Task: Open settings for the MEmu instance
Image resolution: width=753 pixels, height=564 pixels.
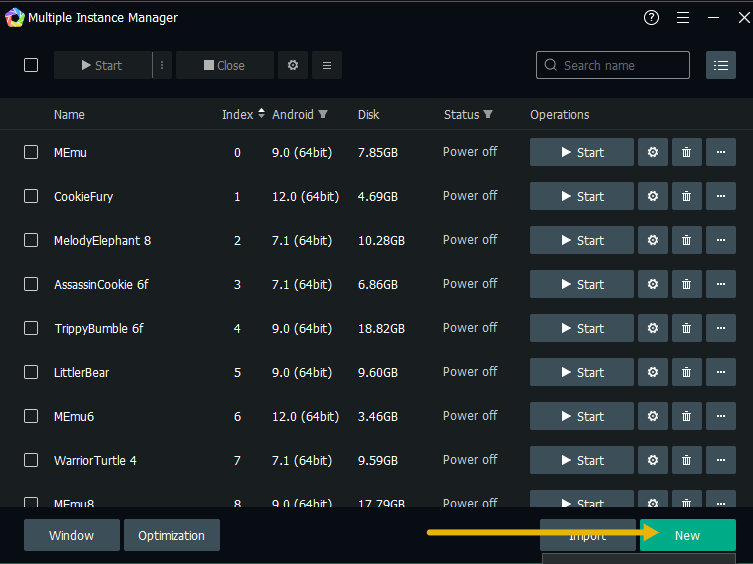Action: [x=653, y=152]
